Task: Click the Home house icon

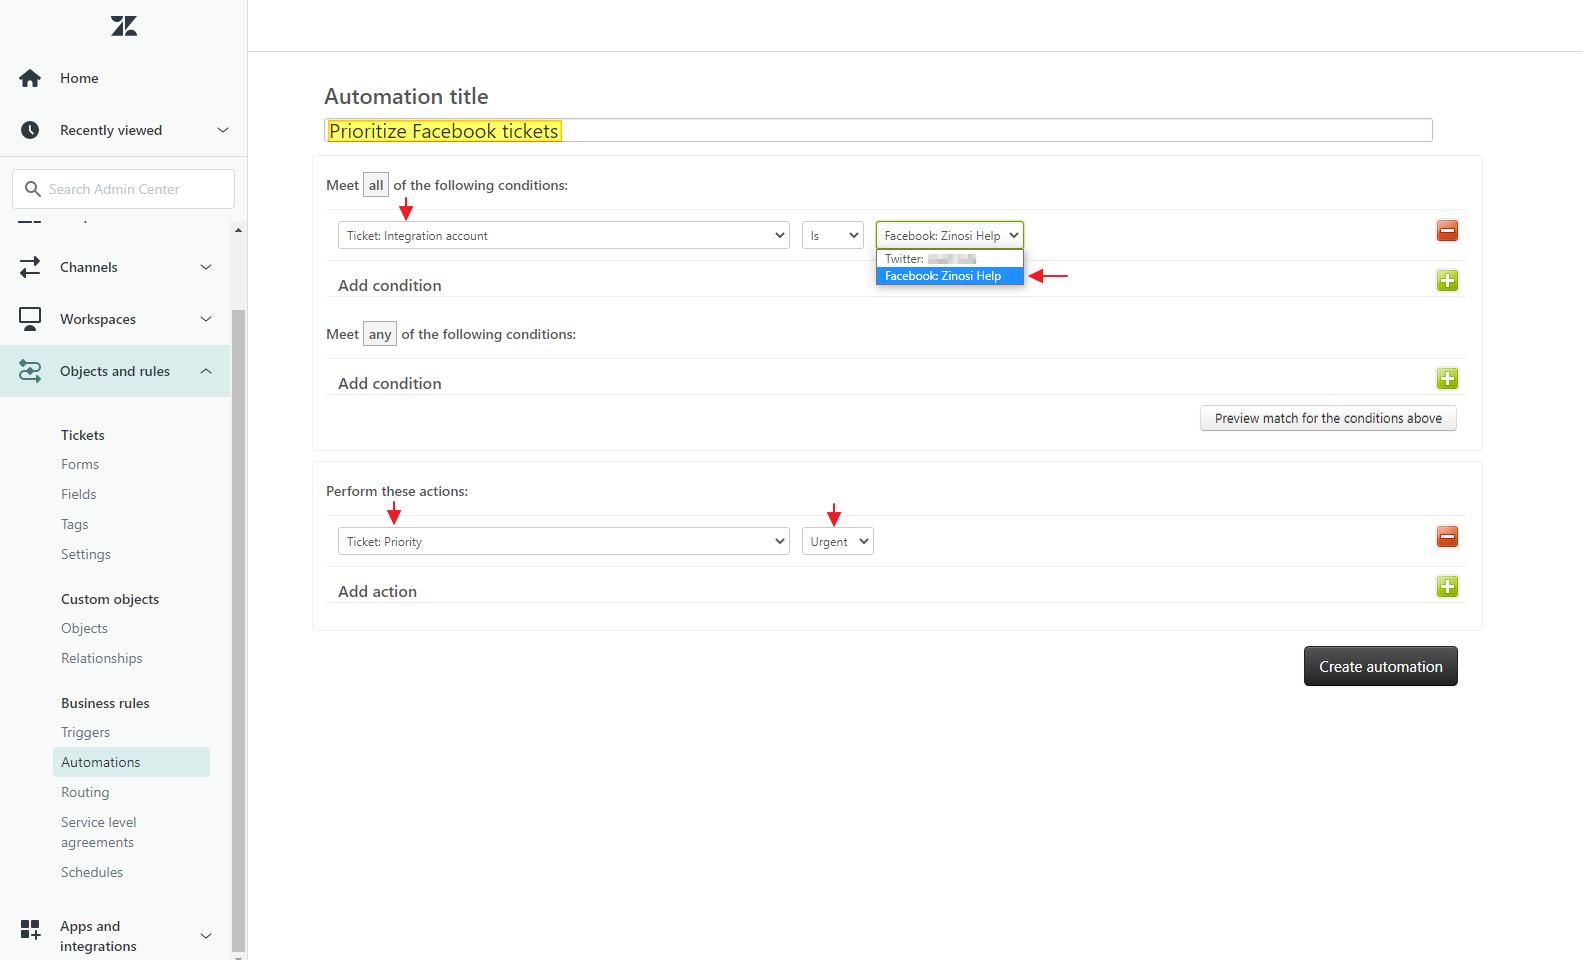Action: pyautogui.click(x=30, y=78)
